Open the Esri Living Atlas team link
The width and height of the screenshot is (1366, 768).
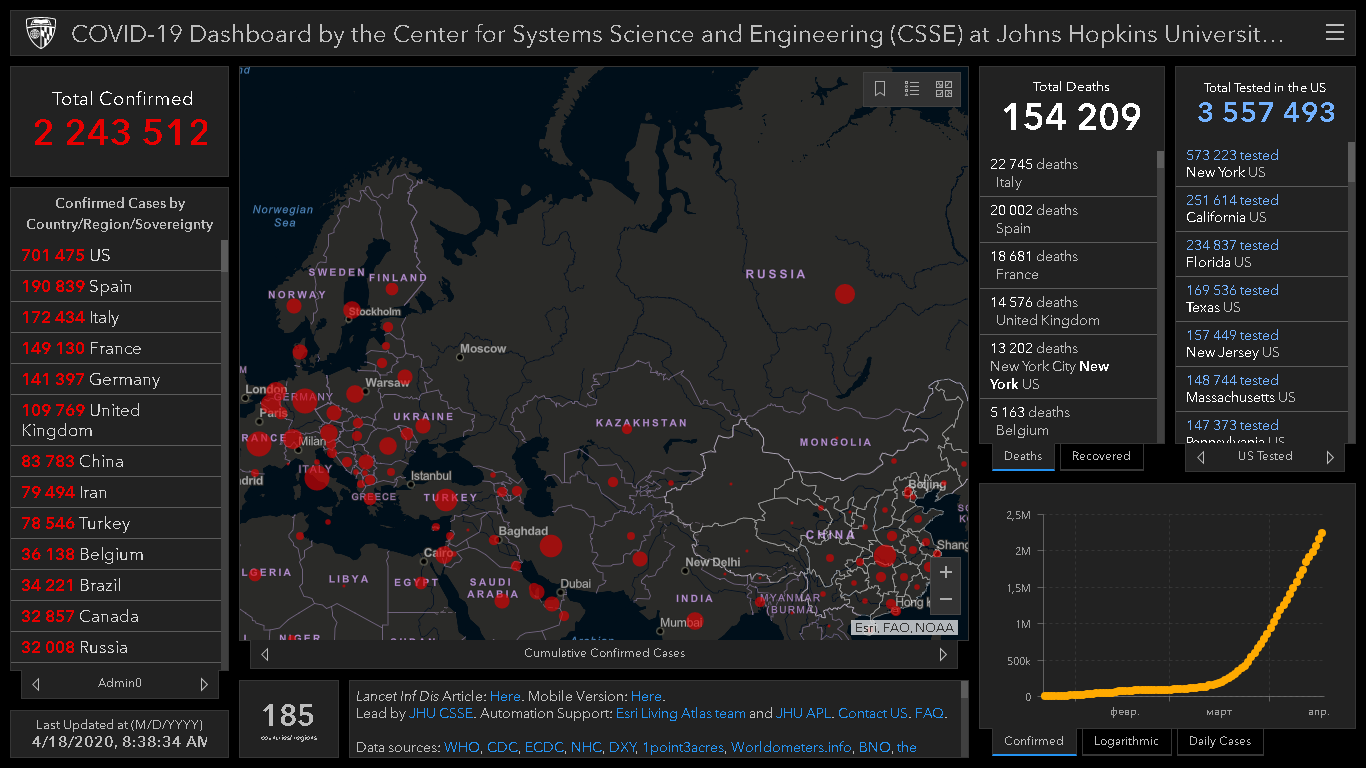click(x=680, y=713)
